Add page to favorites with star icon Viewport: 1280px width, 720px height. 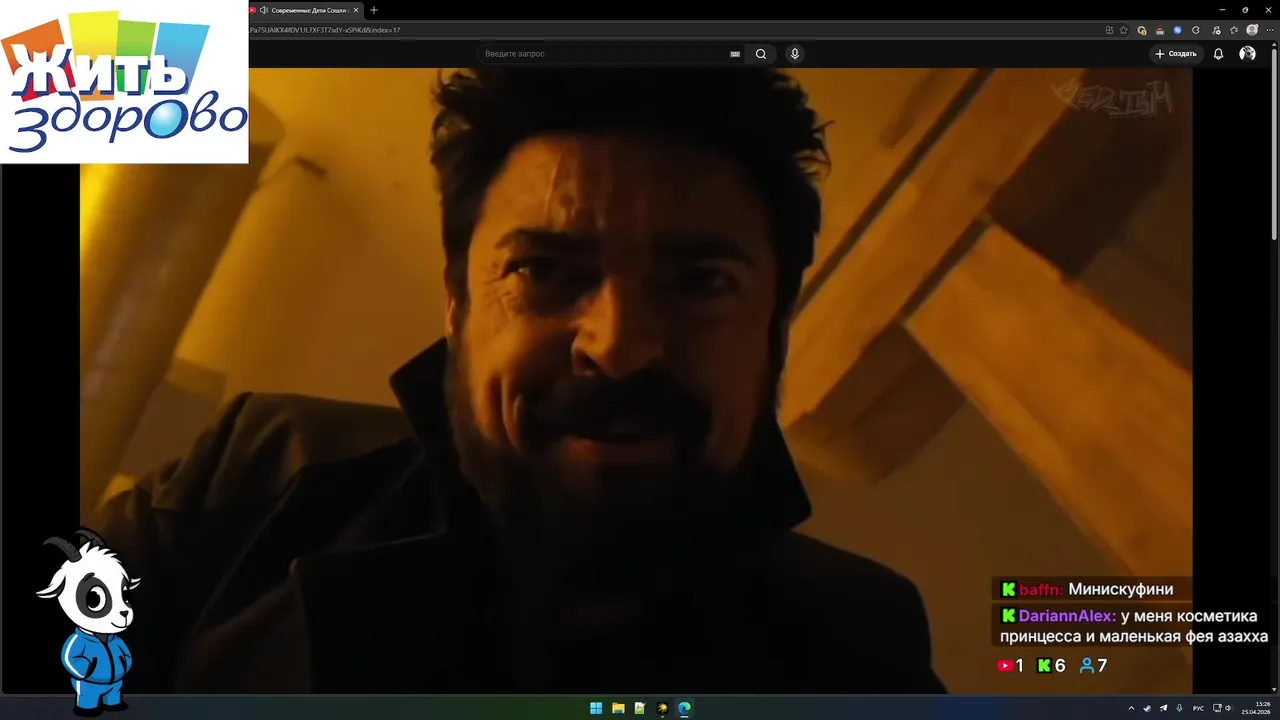tap(1124, 30)
